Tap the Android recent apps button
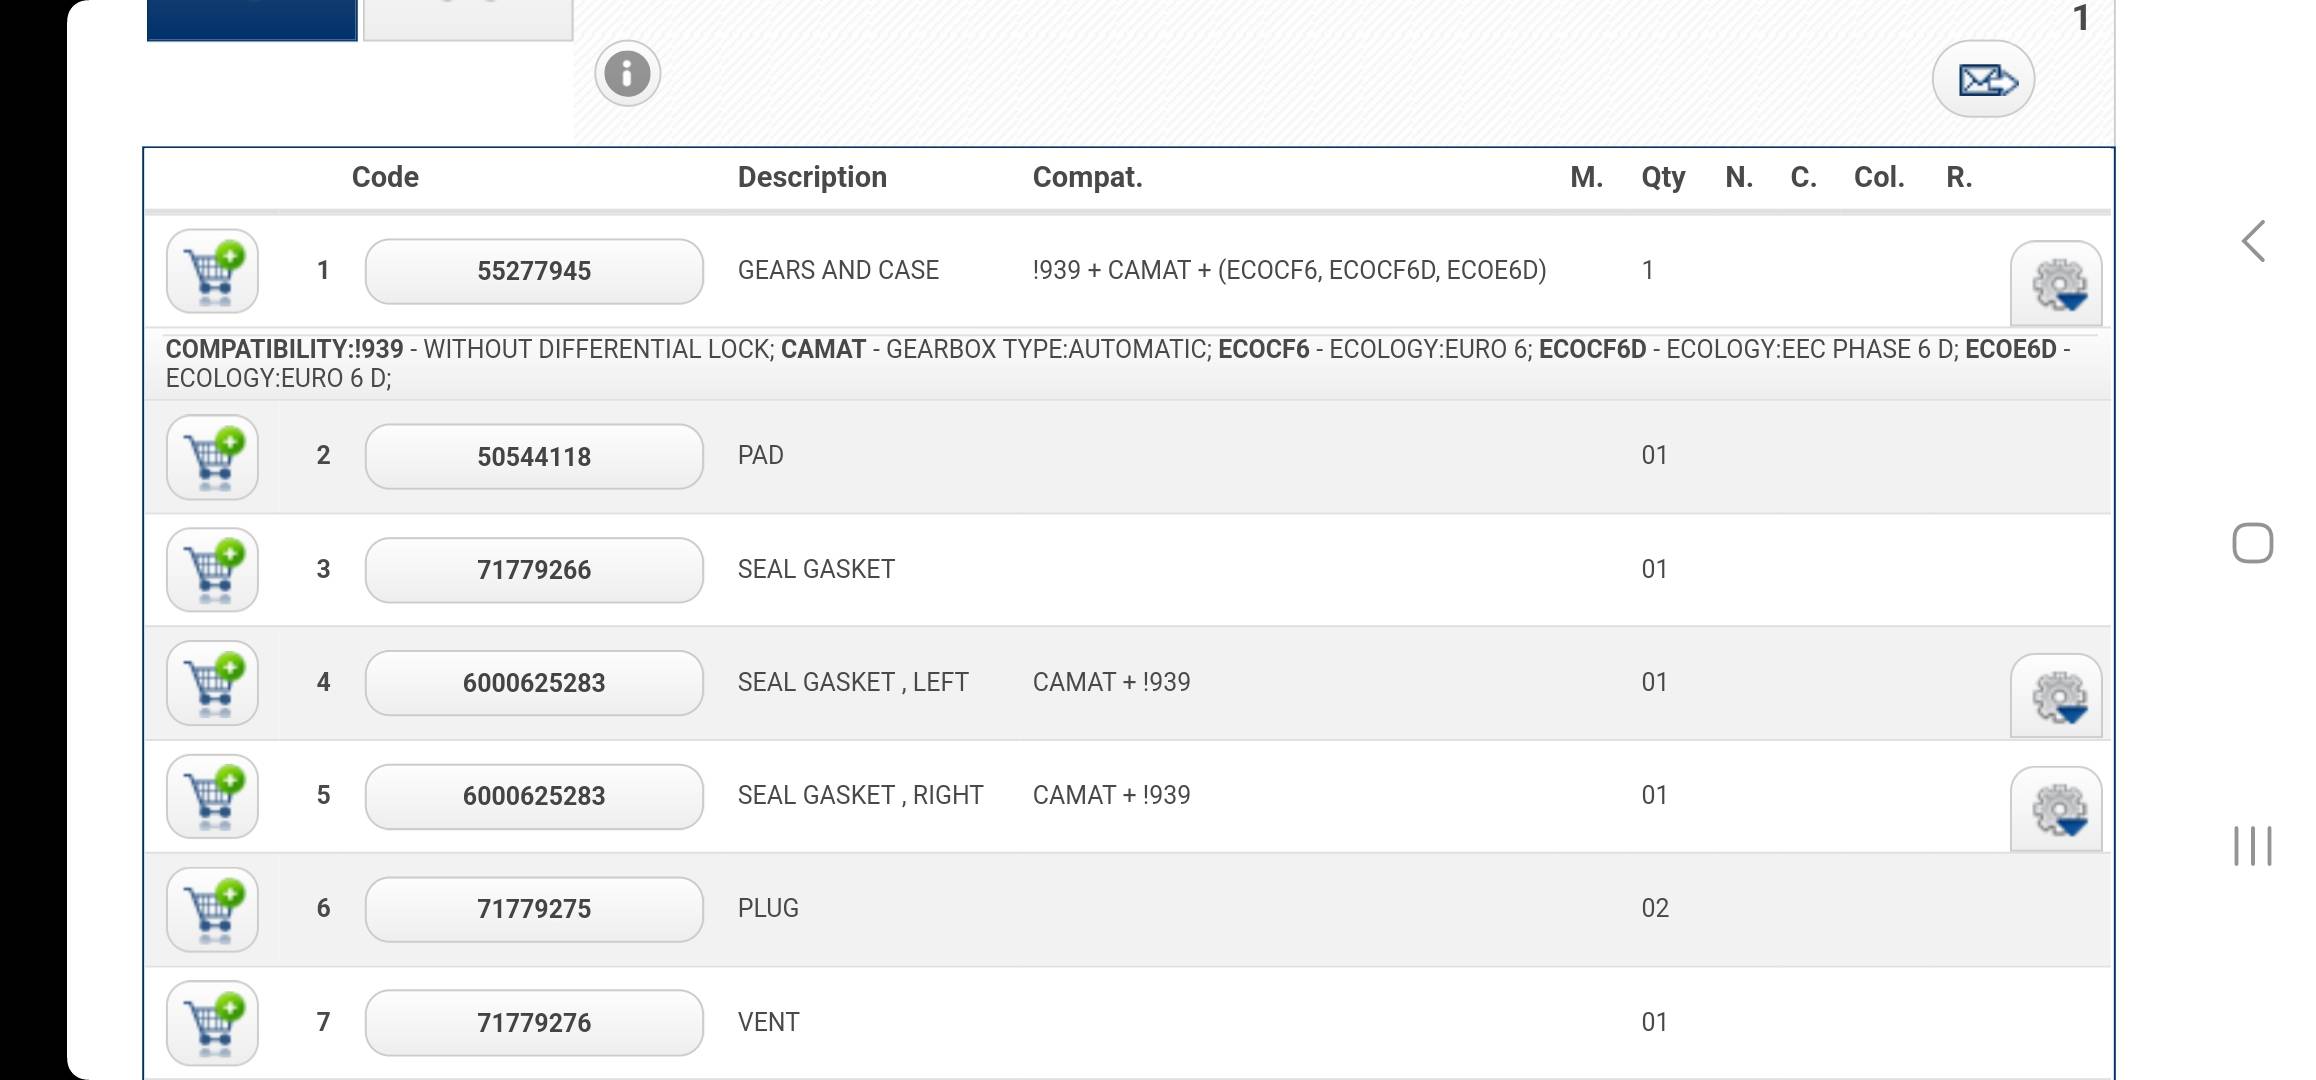The width and height of the screenshot is (2316, 1080). [x=2253, y=846]
